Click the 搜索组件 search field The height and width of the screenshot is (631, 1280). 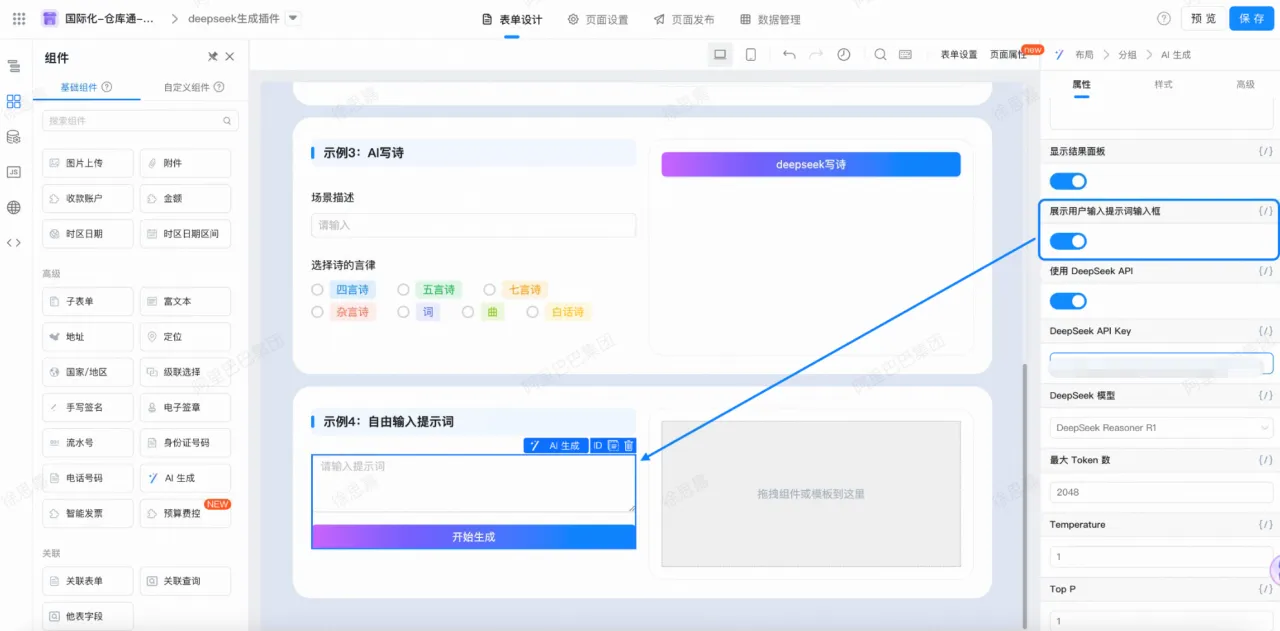point(140,121)
